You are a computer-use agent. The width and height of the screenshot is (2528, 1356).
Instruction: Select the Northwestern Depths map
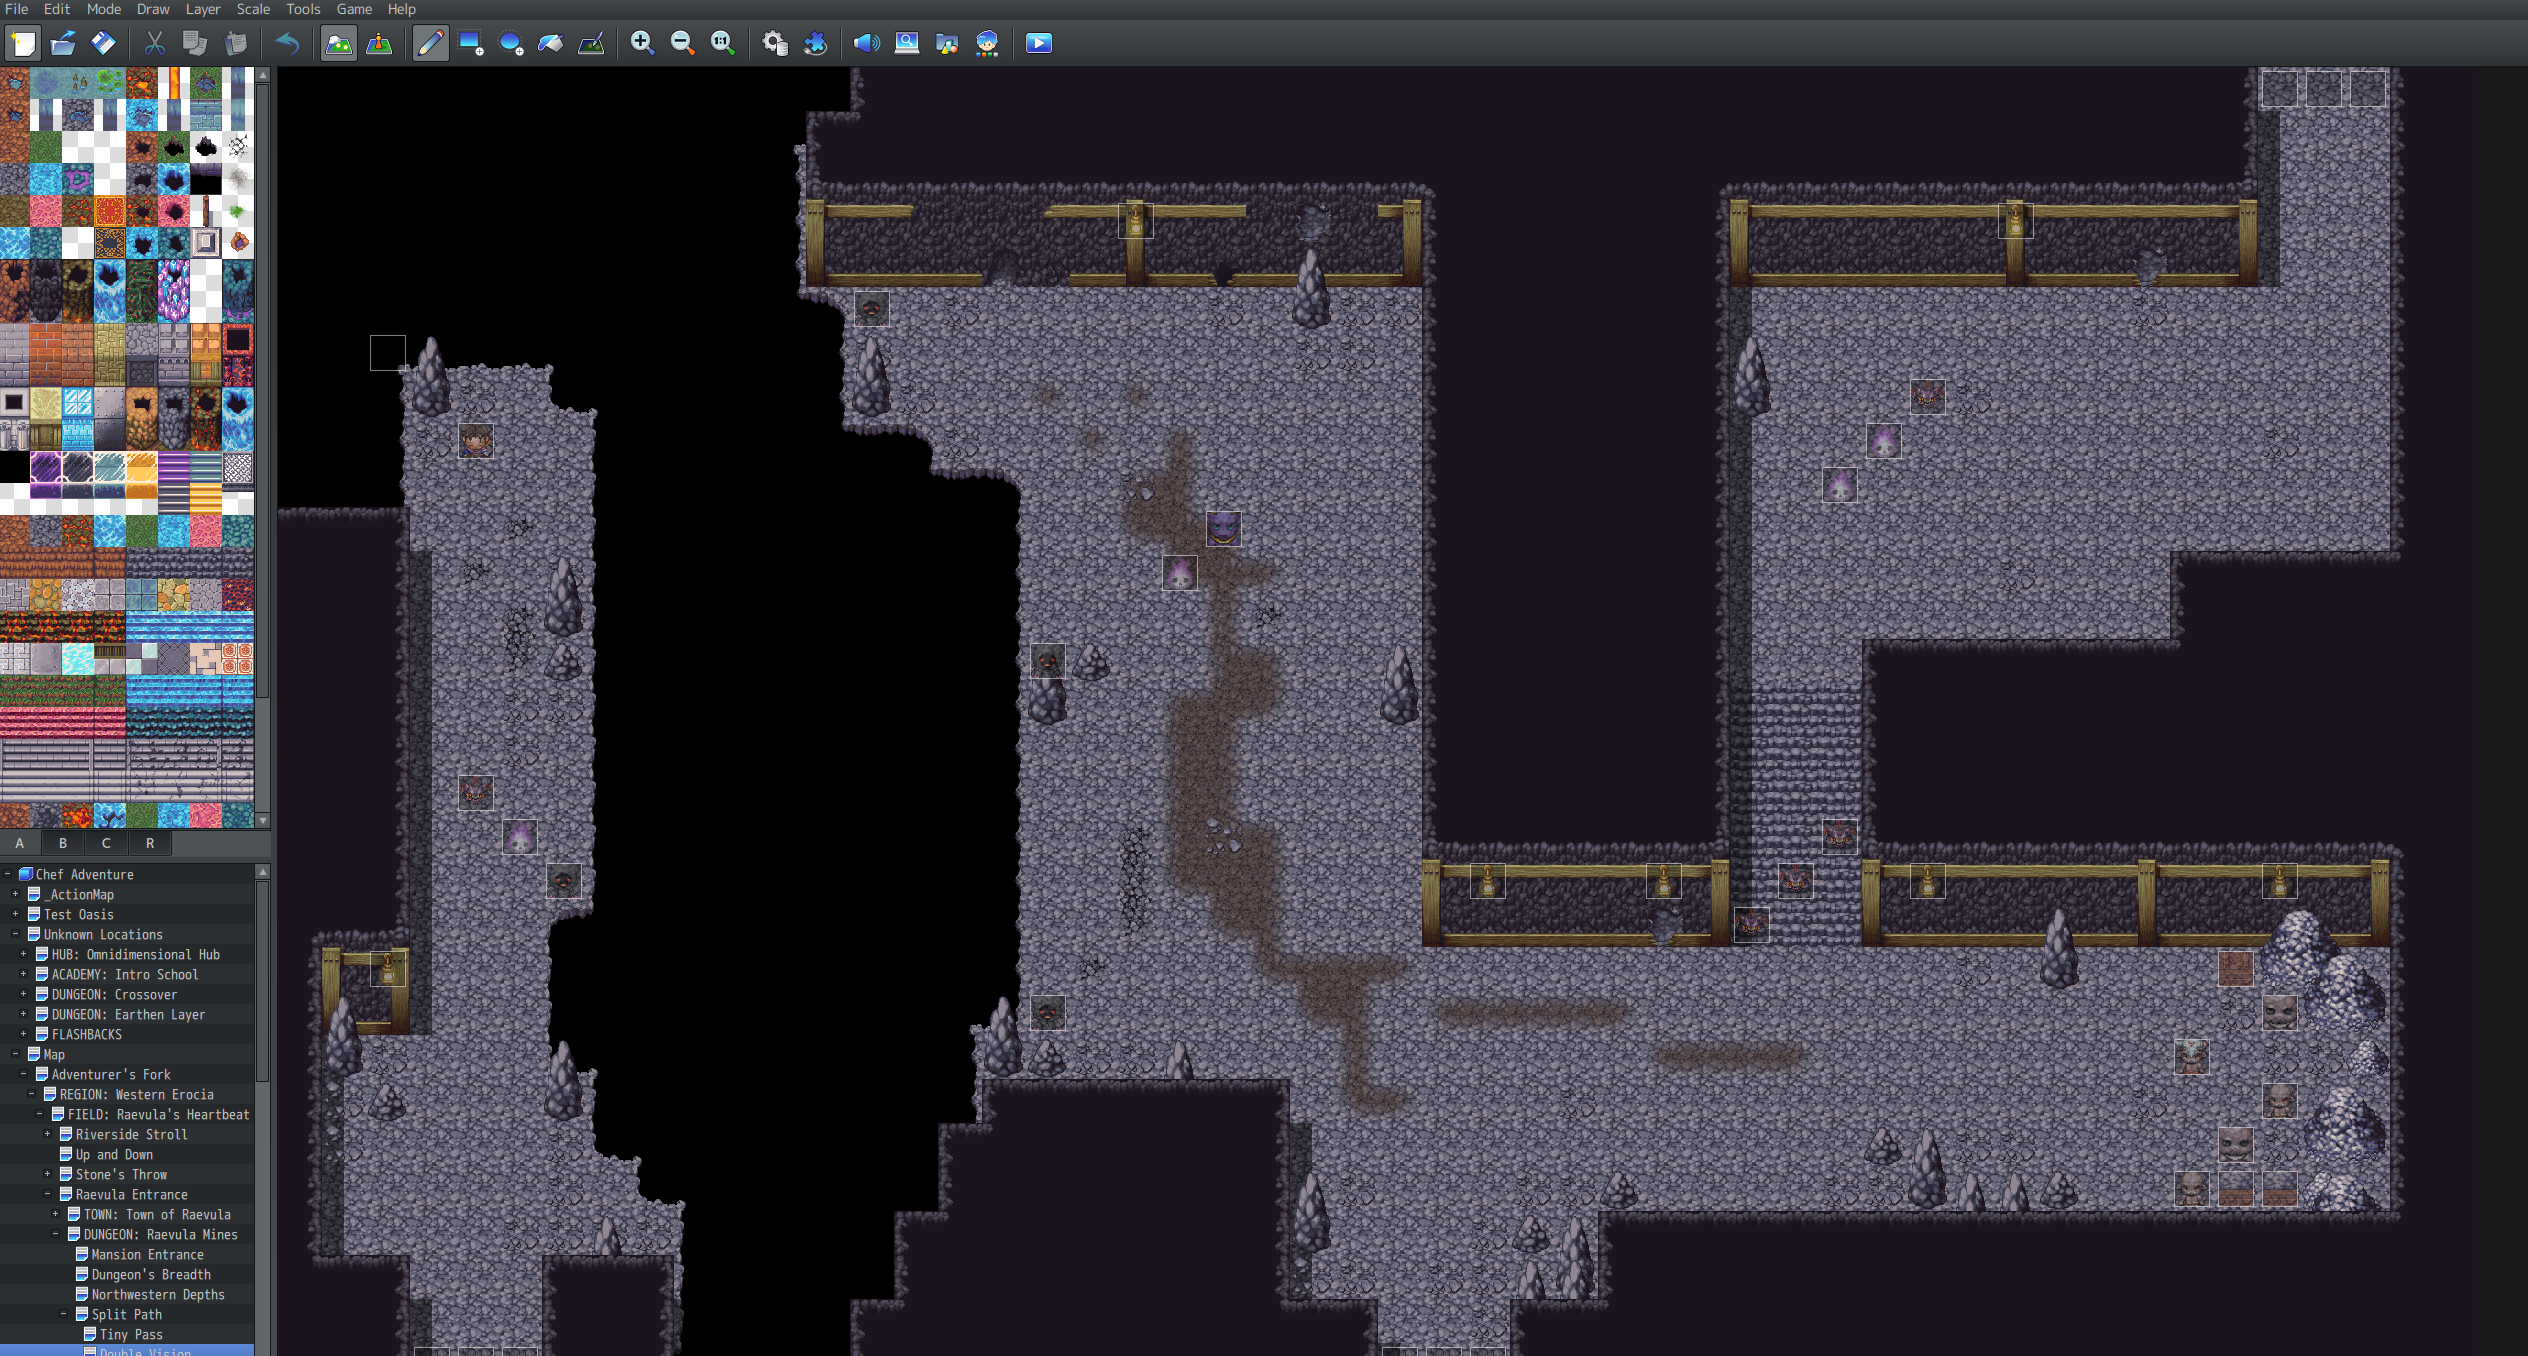pos(158,1294)
